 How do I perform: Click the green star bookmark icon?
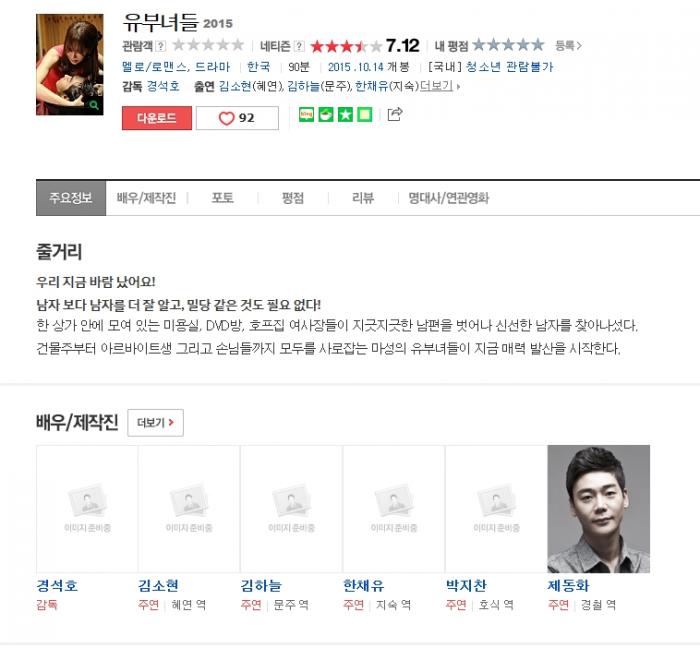[x=345, y=115]
